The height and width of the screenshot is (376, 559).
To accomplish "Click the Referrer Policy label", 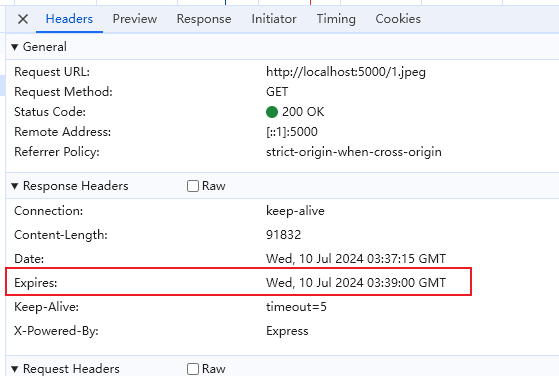I will (57, 152).
